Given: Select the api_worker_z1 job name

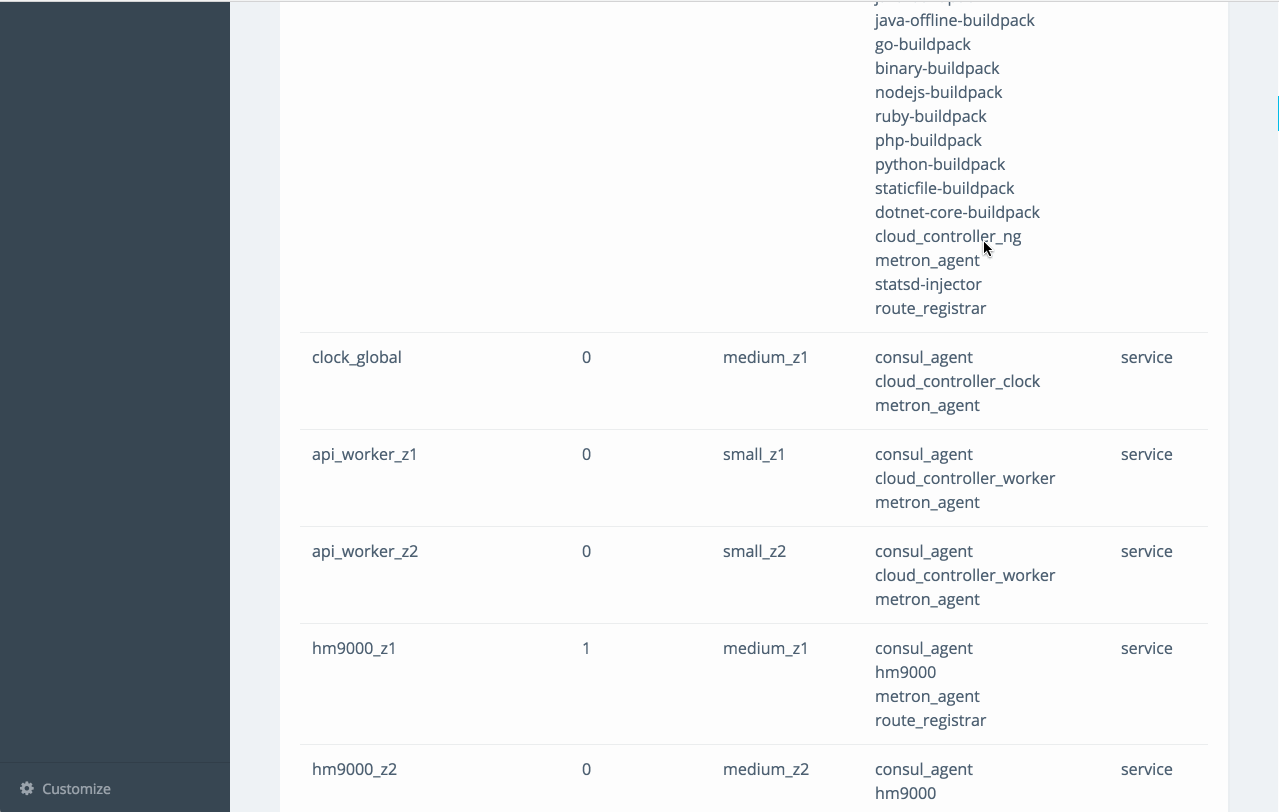Looking at the screenshot, I should point(365,455).
